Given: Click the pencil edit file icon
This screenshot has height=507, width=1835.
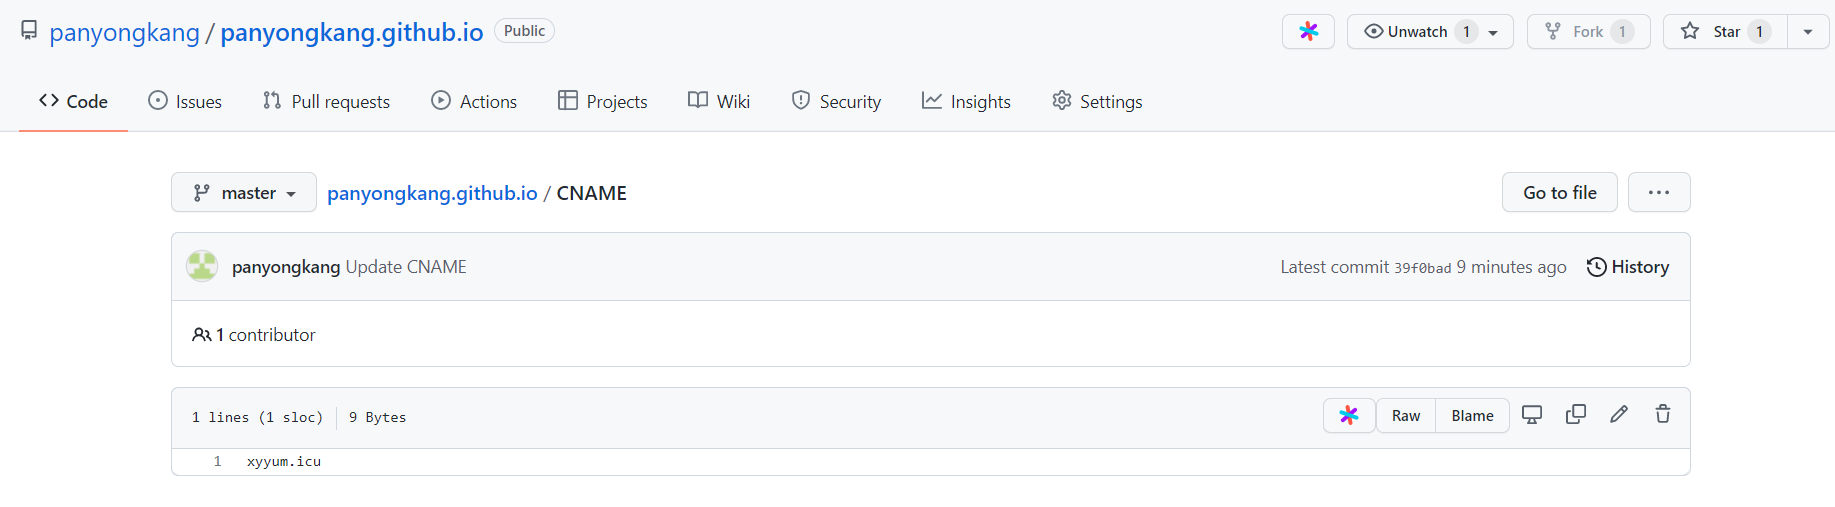Looking at the screenshot, I should (1619, 415).
